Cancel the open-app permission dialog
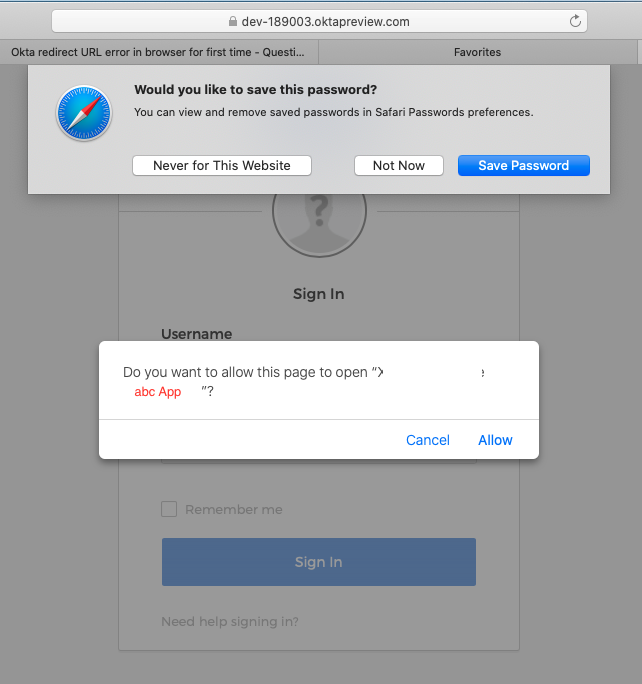Image resolution: width=642 pixels, height=684 pixels. tap(428, 440)
